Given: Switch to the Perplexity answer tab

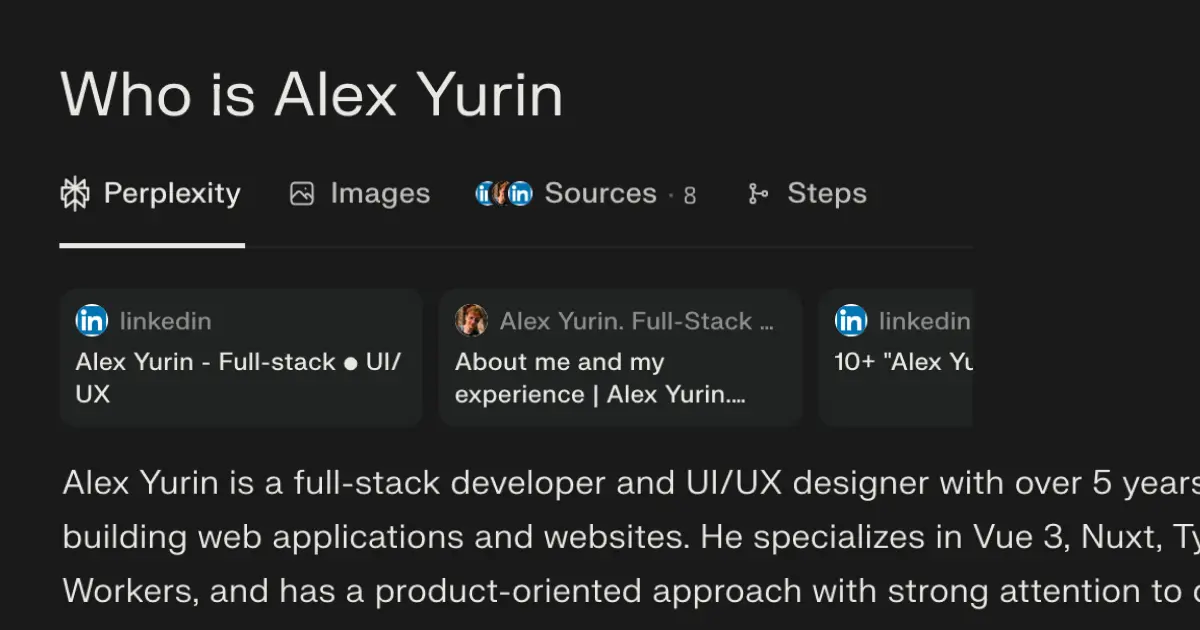Looking at the screenshot, I should point(171,194).
